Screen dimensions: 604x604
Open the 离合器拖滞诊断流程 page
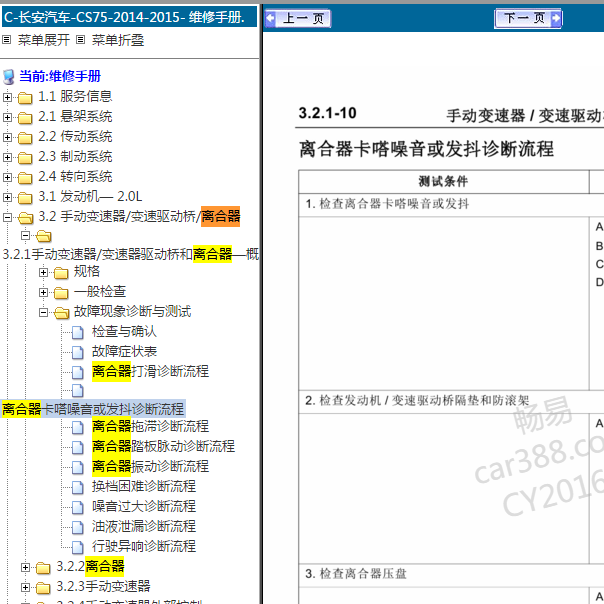click(150, 427)
